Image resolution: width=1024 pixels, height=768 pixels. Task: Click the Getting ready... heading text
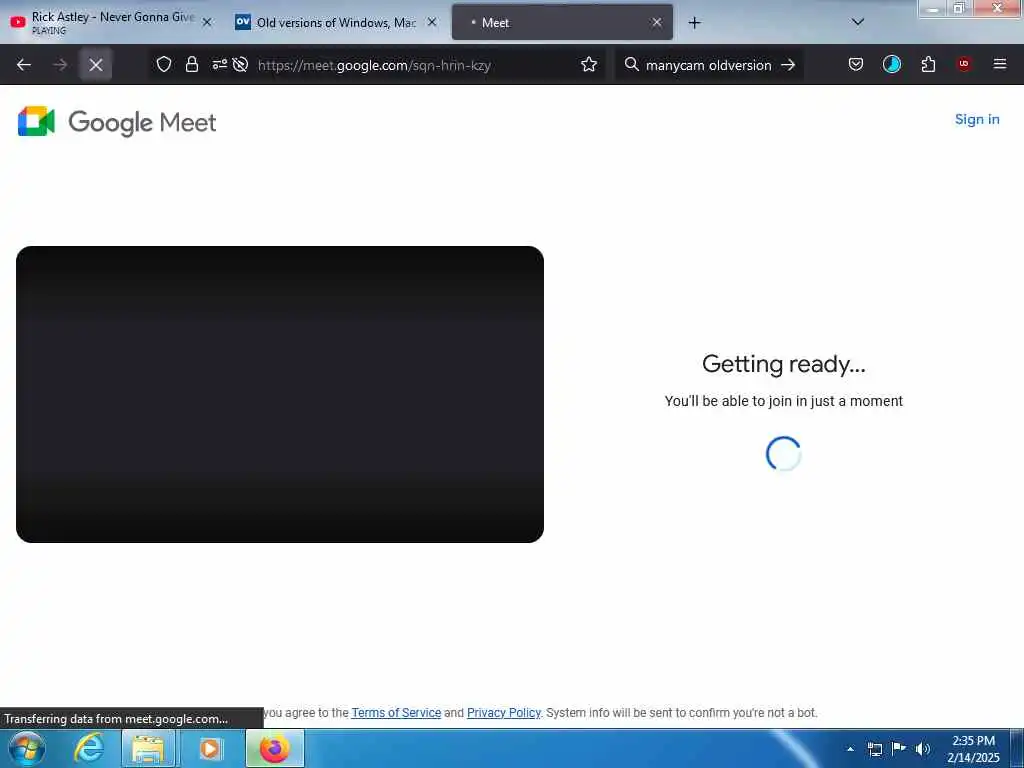pyautogui.click(x=784, y=364)
